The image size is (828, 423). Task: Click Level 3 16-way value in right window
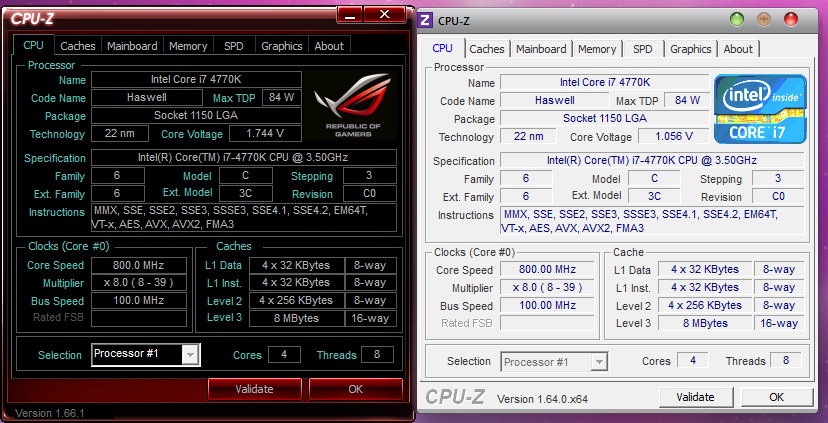click(779, 323)
